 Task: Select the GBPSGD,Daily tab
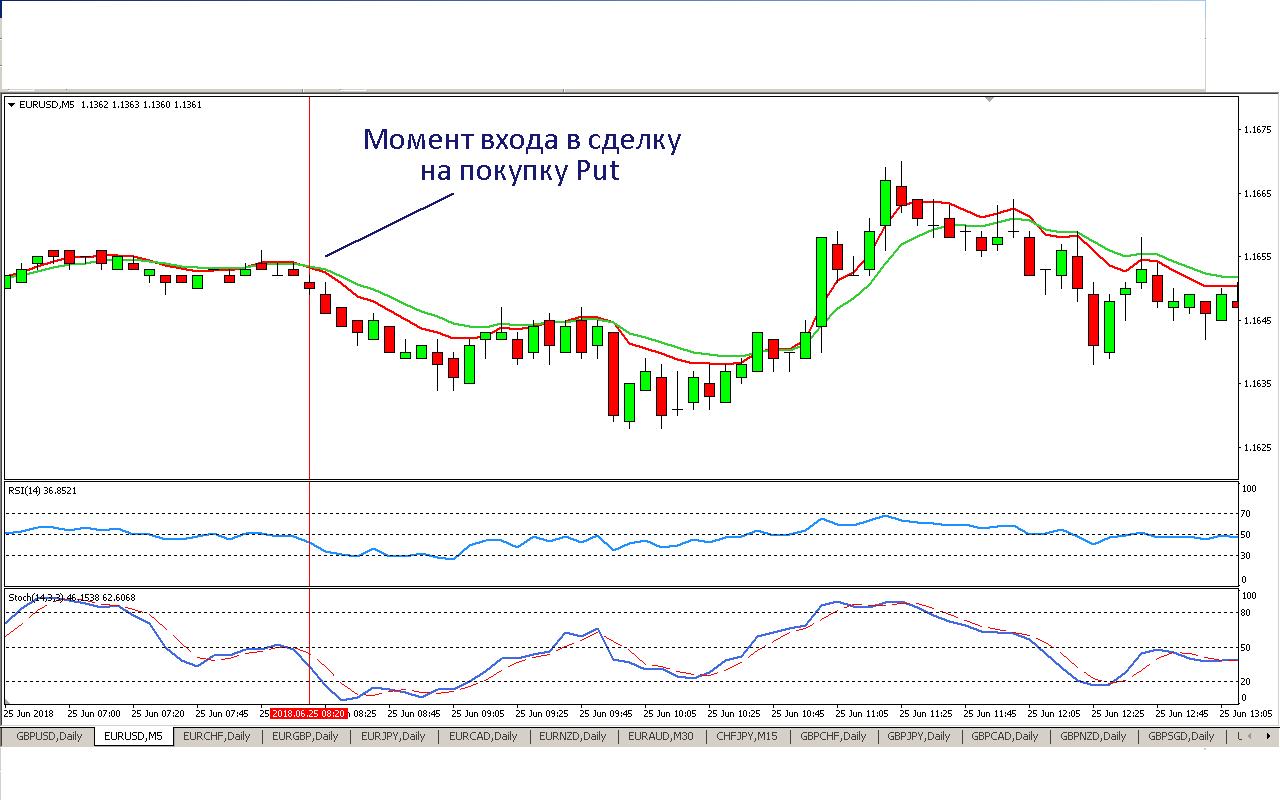point(1181,736)
